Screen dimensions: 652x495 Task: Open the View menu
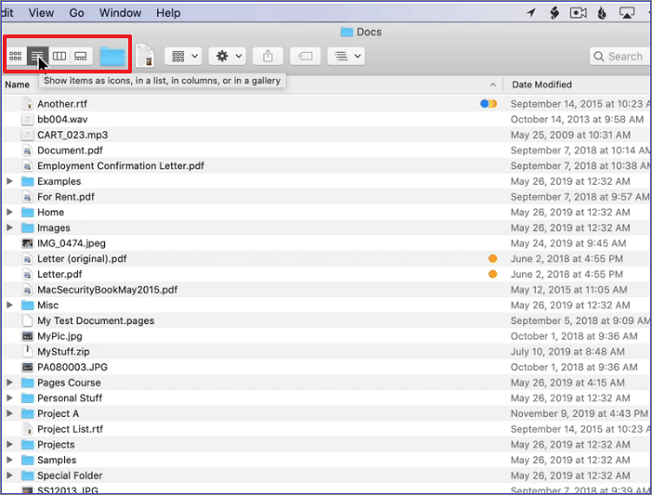coord(41,13)
